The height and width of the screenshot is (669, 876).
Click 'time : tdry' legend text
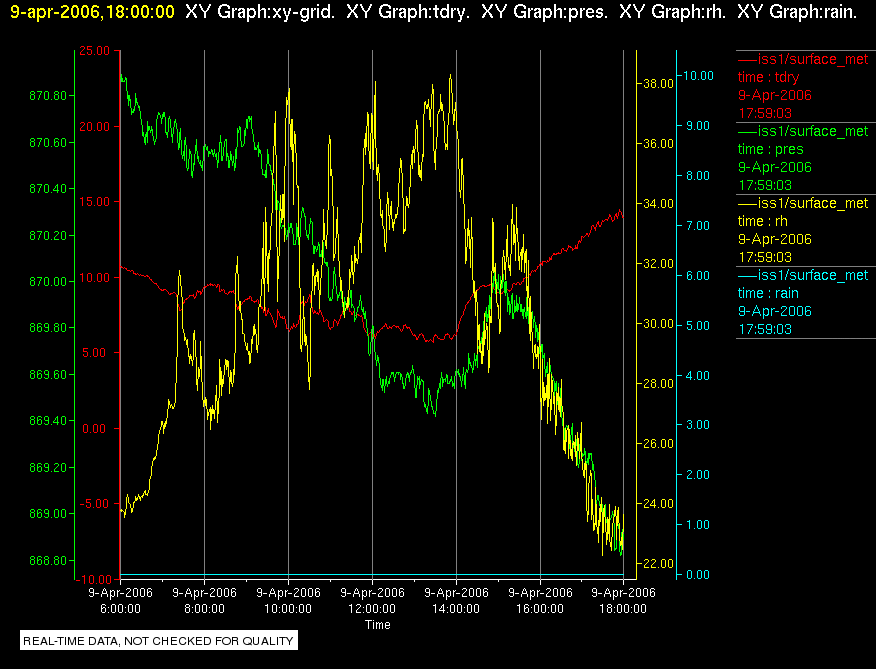tap(768, 77)
